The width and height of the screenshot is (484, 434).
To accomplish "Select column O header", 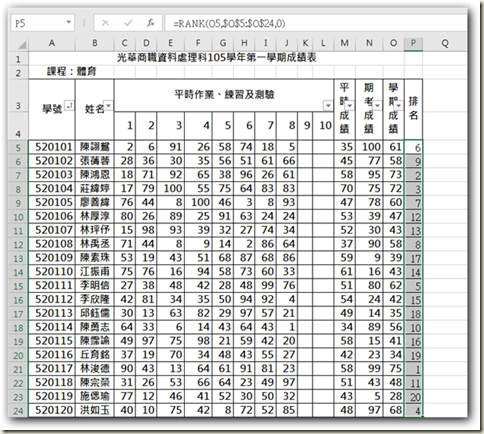I will click(393, 43).
